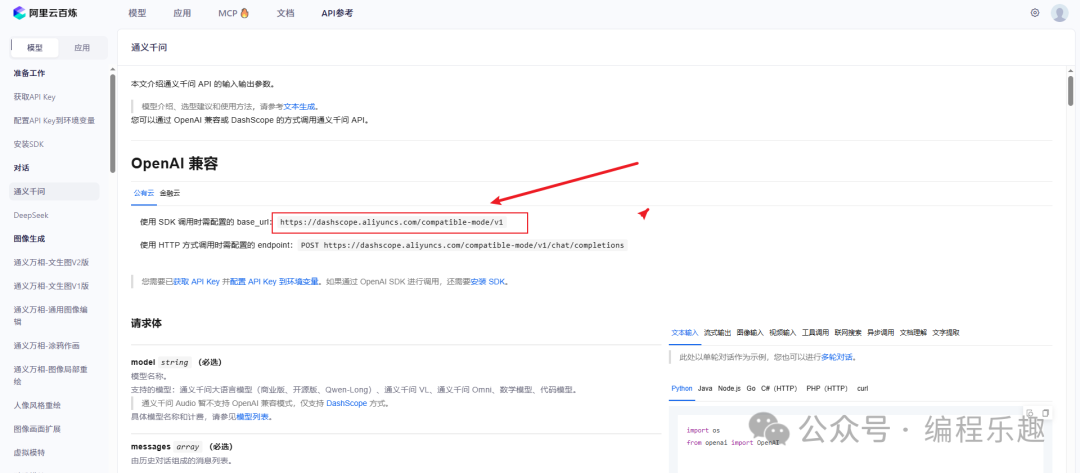Select the 金融云 tab
Image resolution: width=1080 pixels, height=473 pixels.
point(169,193)
